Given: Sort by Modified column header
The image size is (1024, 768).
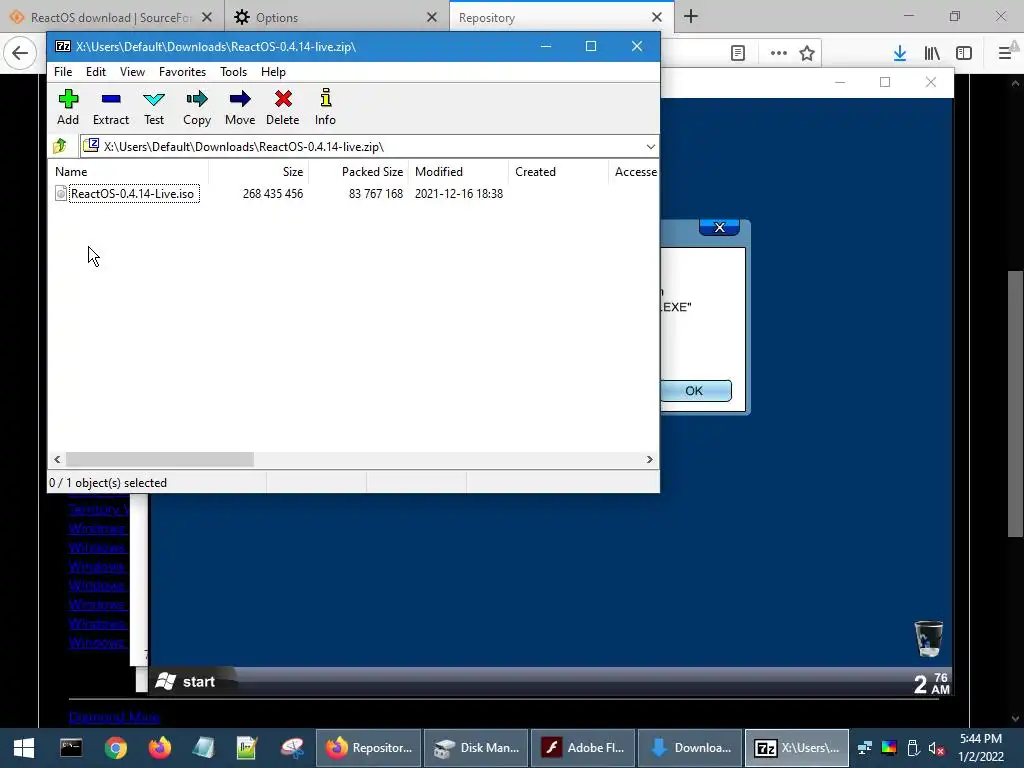Looking at the screenshot, I should pos(458,172).
